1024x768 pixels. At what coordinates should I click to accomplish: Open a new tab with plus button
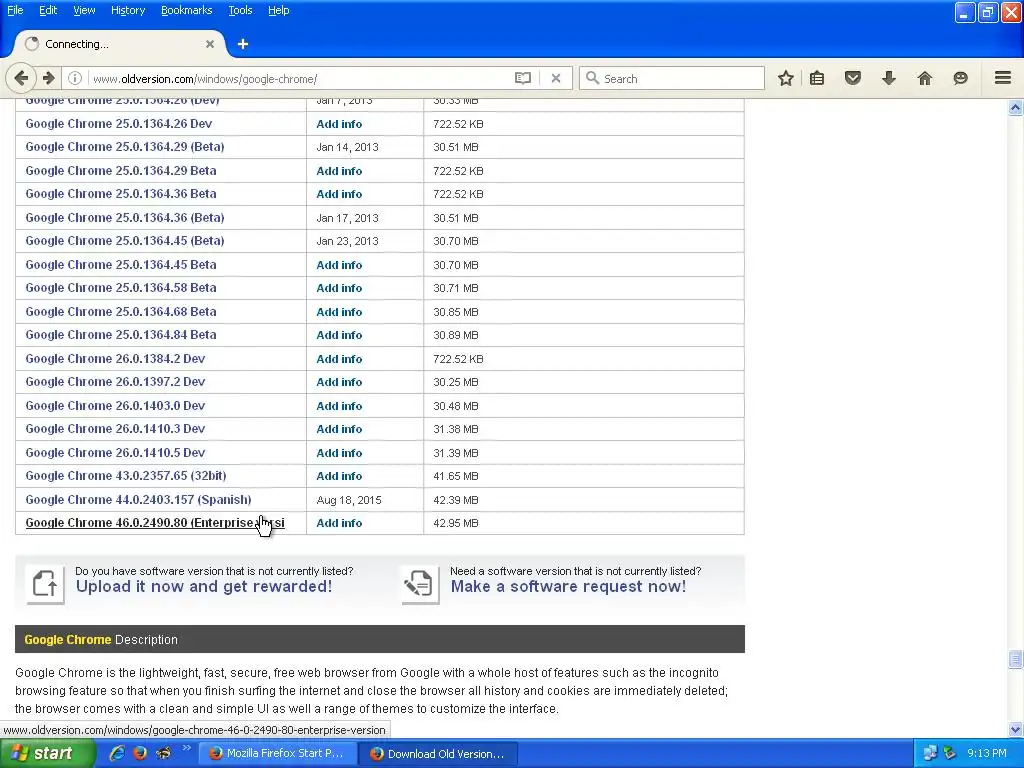pos(243,44)
